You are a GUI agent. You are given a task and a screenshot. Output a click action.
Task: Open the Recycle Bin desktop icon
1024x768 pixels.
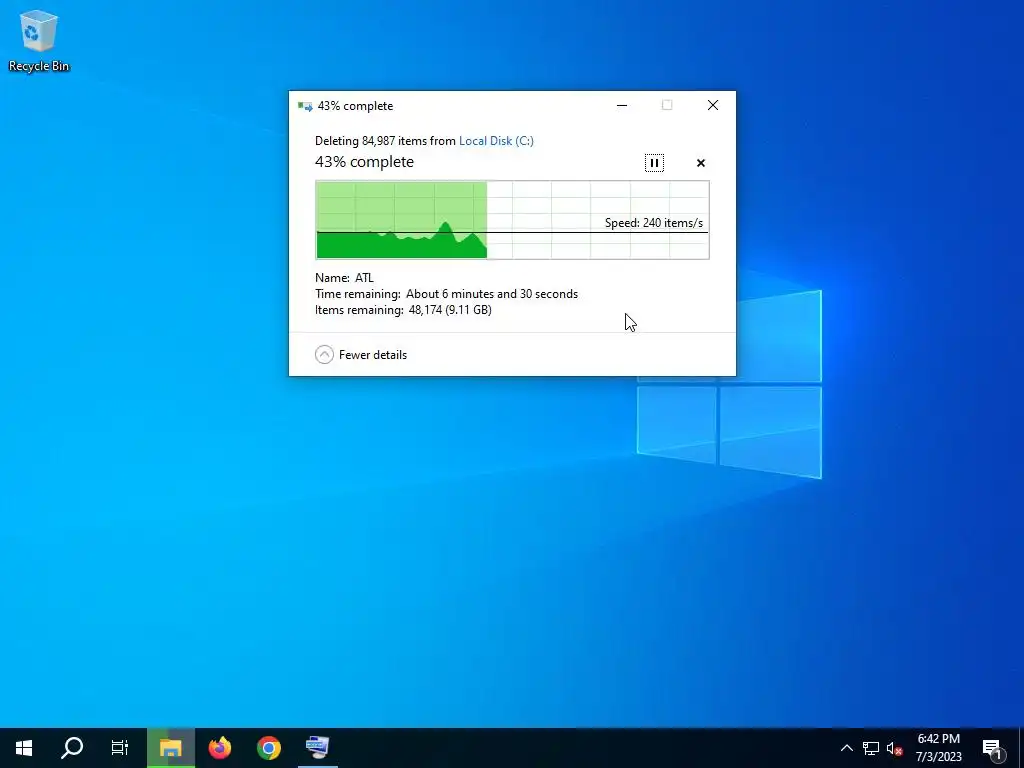click(39, 40)
